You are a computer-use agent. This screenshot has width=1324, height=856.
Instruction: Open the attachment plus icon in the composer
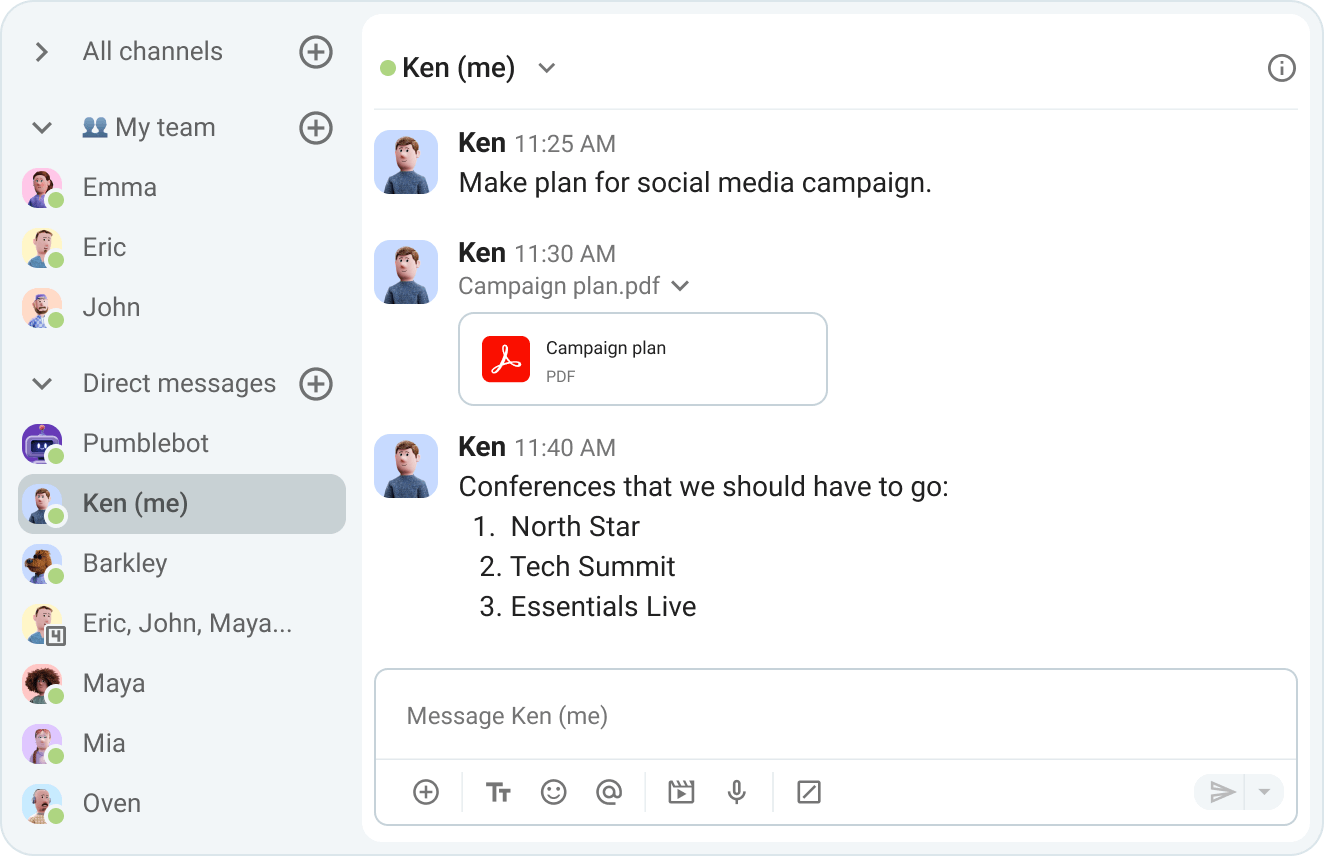coord(425,791)
